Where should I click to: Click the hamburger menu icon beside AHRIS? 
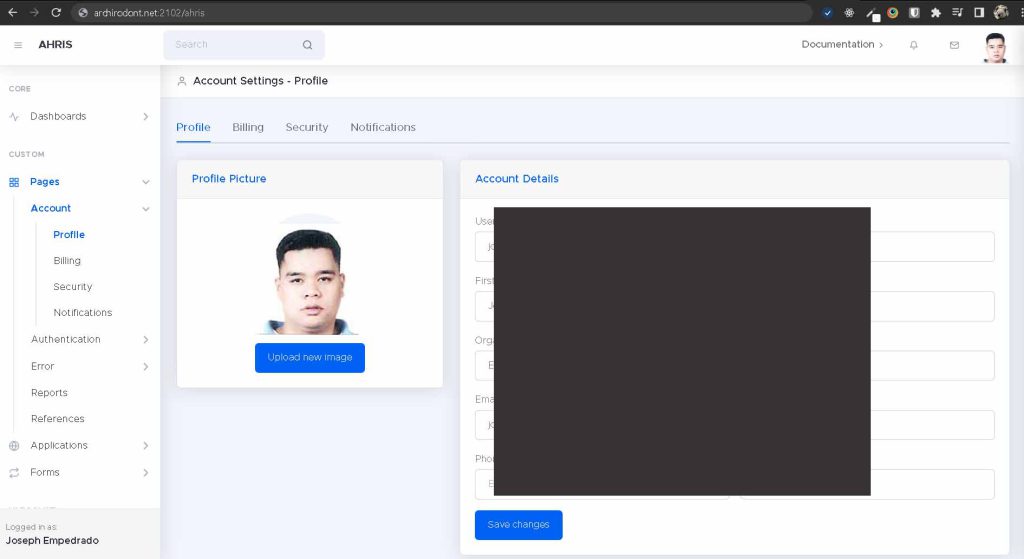click(18, 45)
